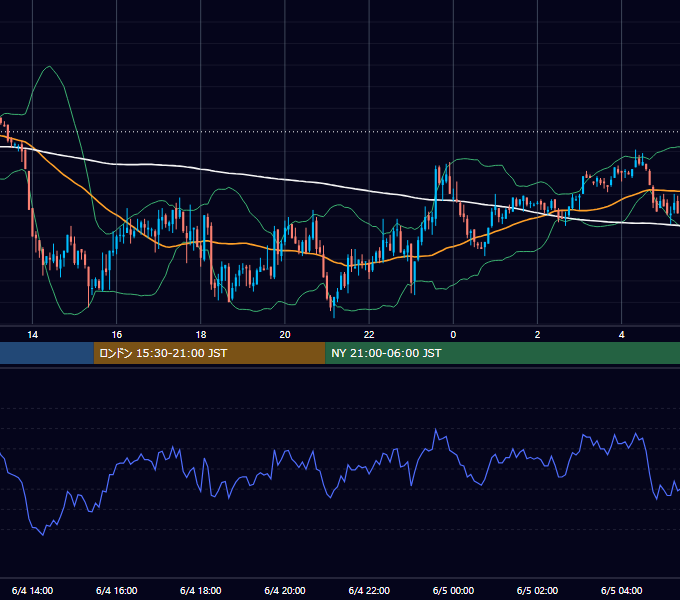
Task: Click the 6/4 22:00 label on indicator axis
Action: coord(369,590)
